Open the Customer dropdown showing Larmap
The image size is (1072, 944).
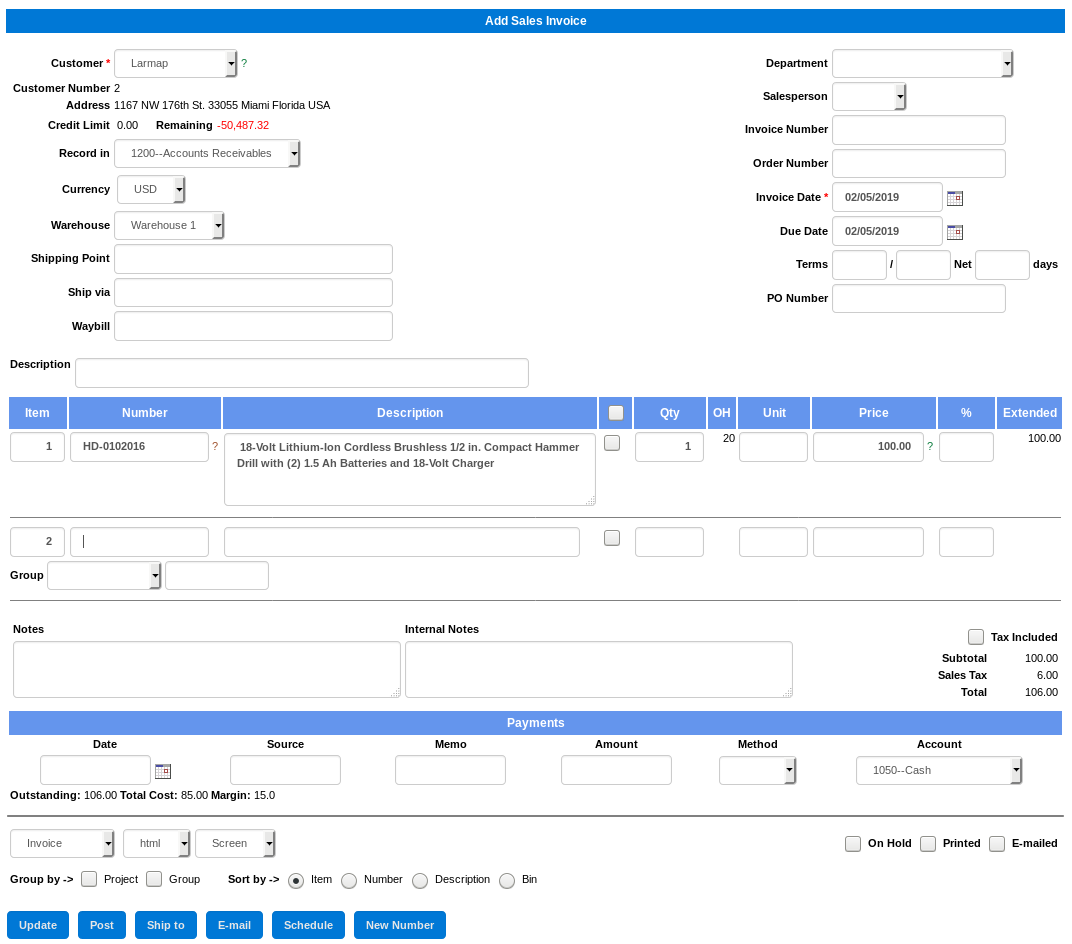point(176,64)
